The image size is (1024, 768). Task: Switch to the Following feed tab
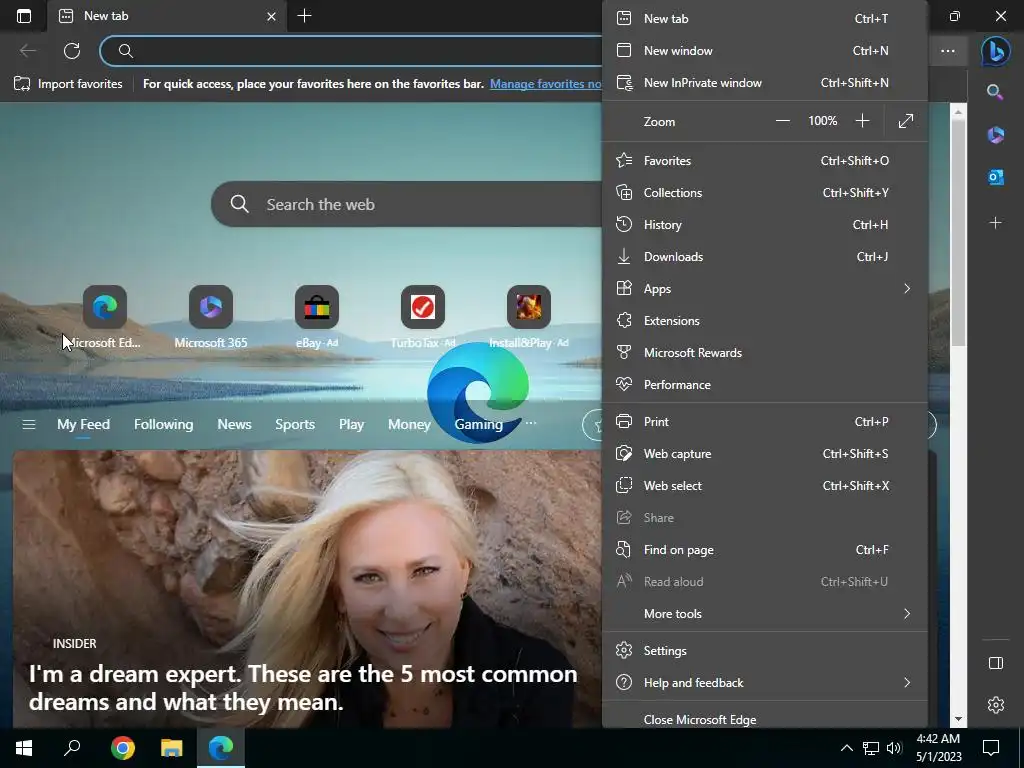tap(163, 424)
